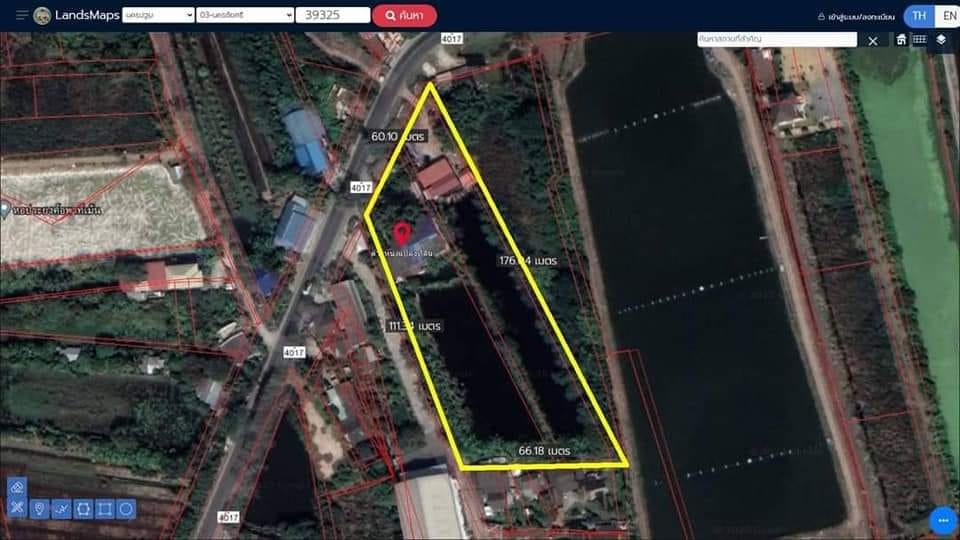Clear the place search with X
This screenshot has height=540, width=960.
click(x=873, y=40)
